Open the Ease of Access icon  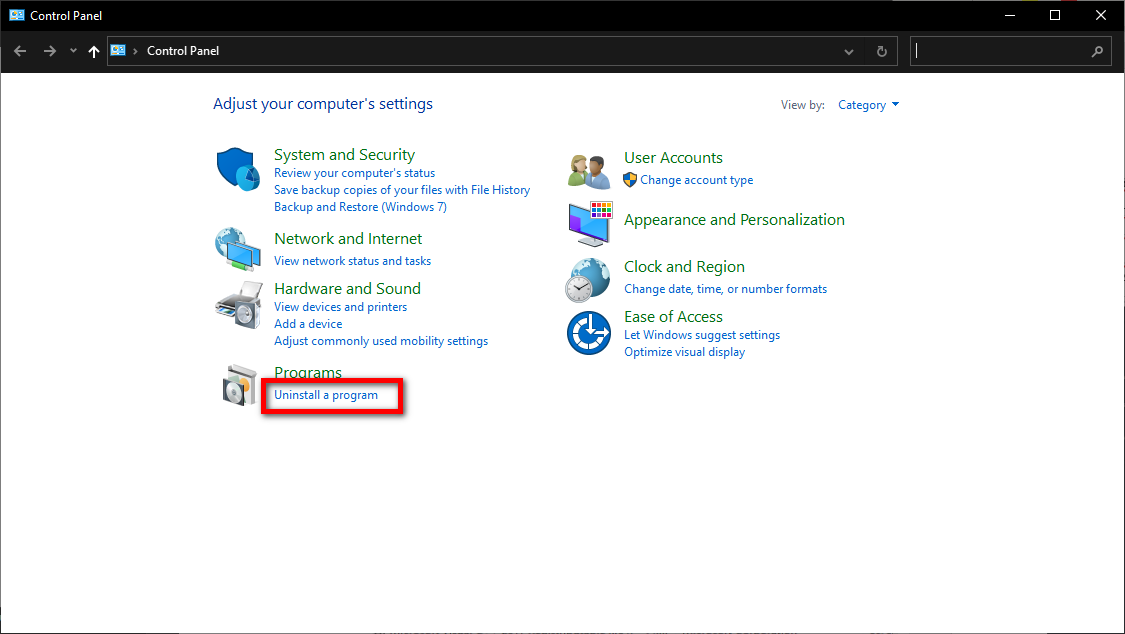coord(588,333)
